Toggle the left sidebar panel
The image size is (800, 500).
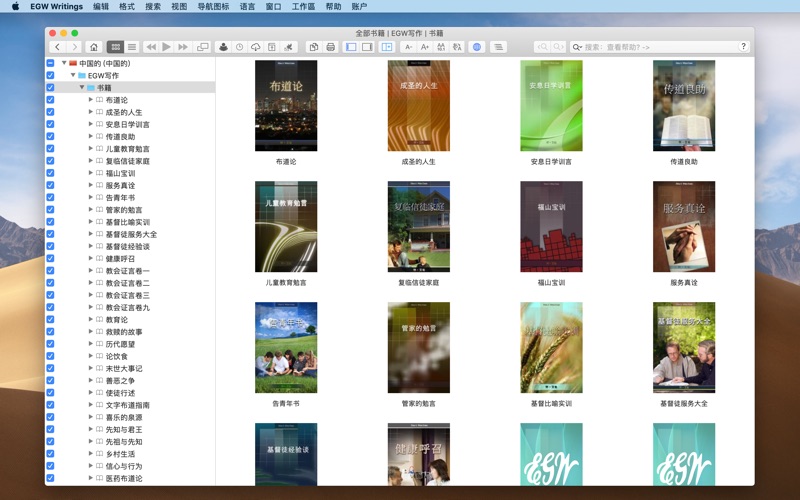pyautogui.click(x=351, y=47)
